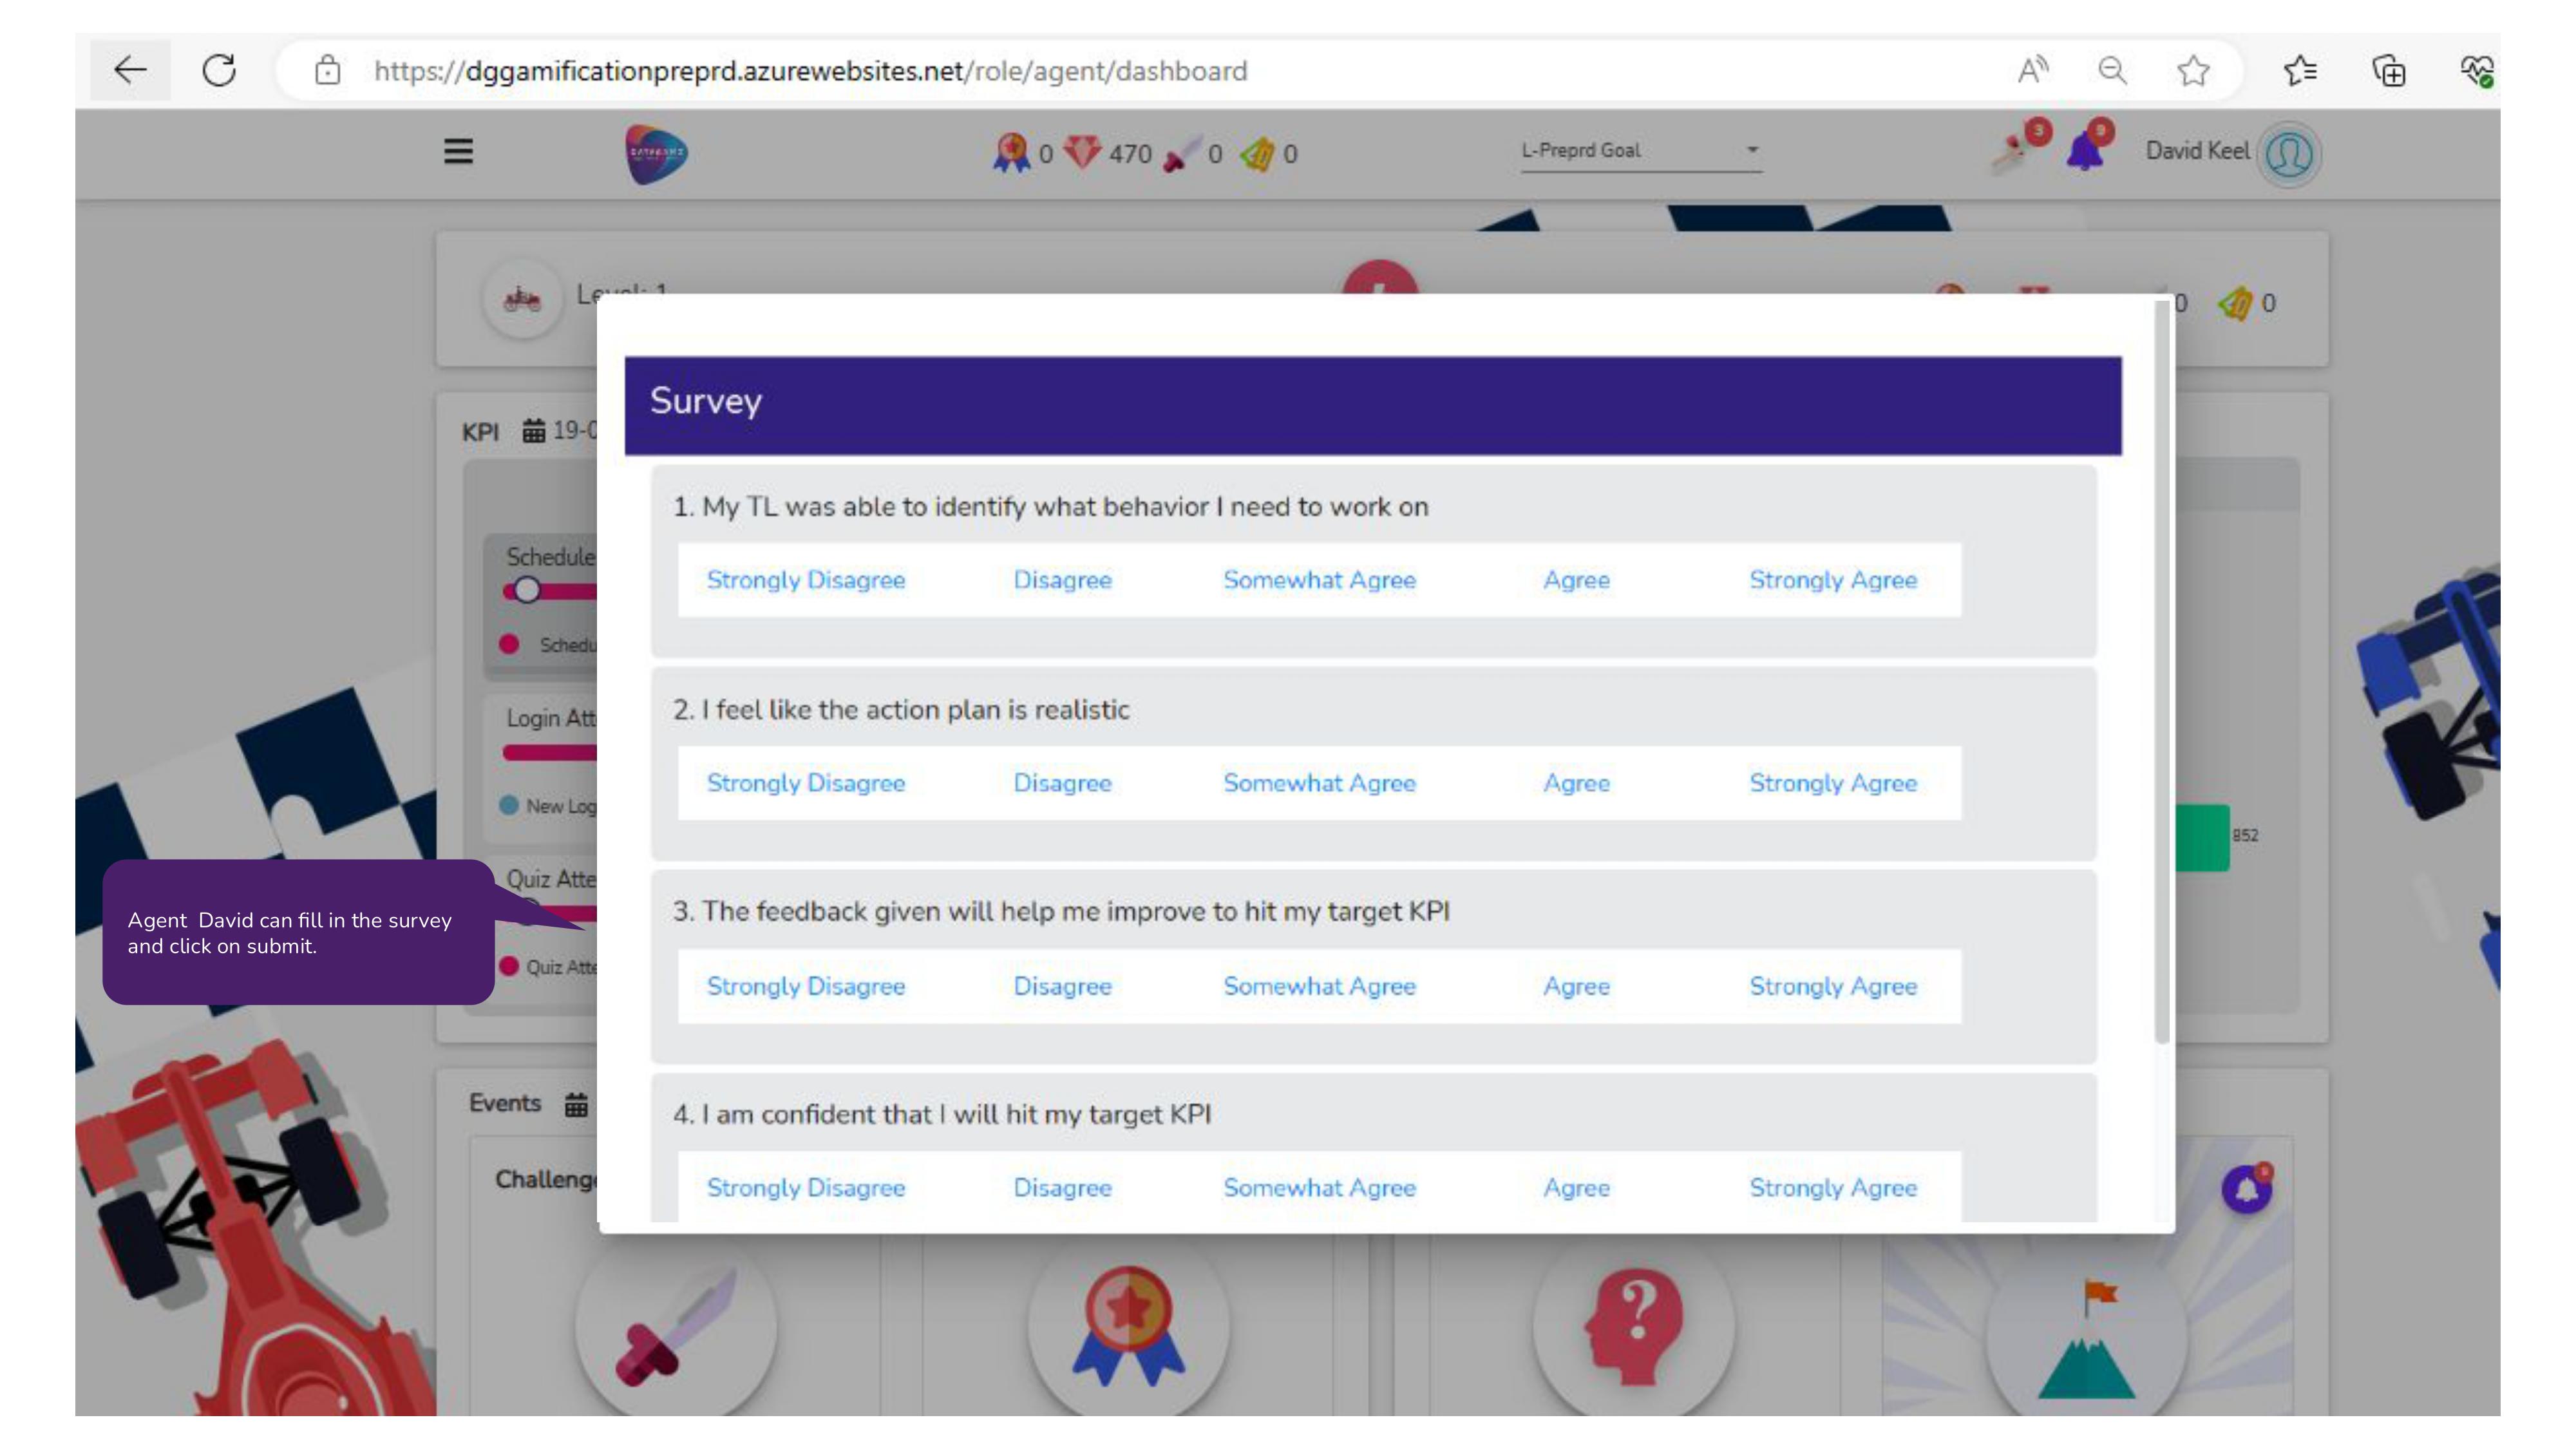Screen dimensions: 2576x1449
Task: Open browser Collections
Action: [x=2389, y=70]
